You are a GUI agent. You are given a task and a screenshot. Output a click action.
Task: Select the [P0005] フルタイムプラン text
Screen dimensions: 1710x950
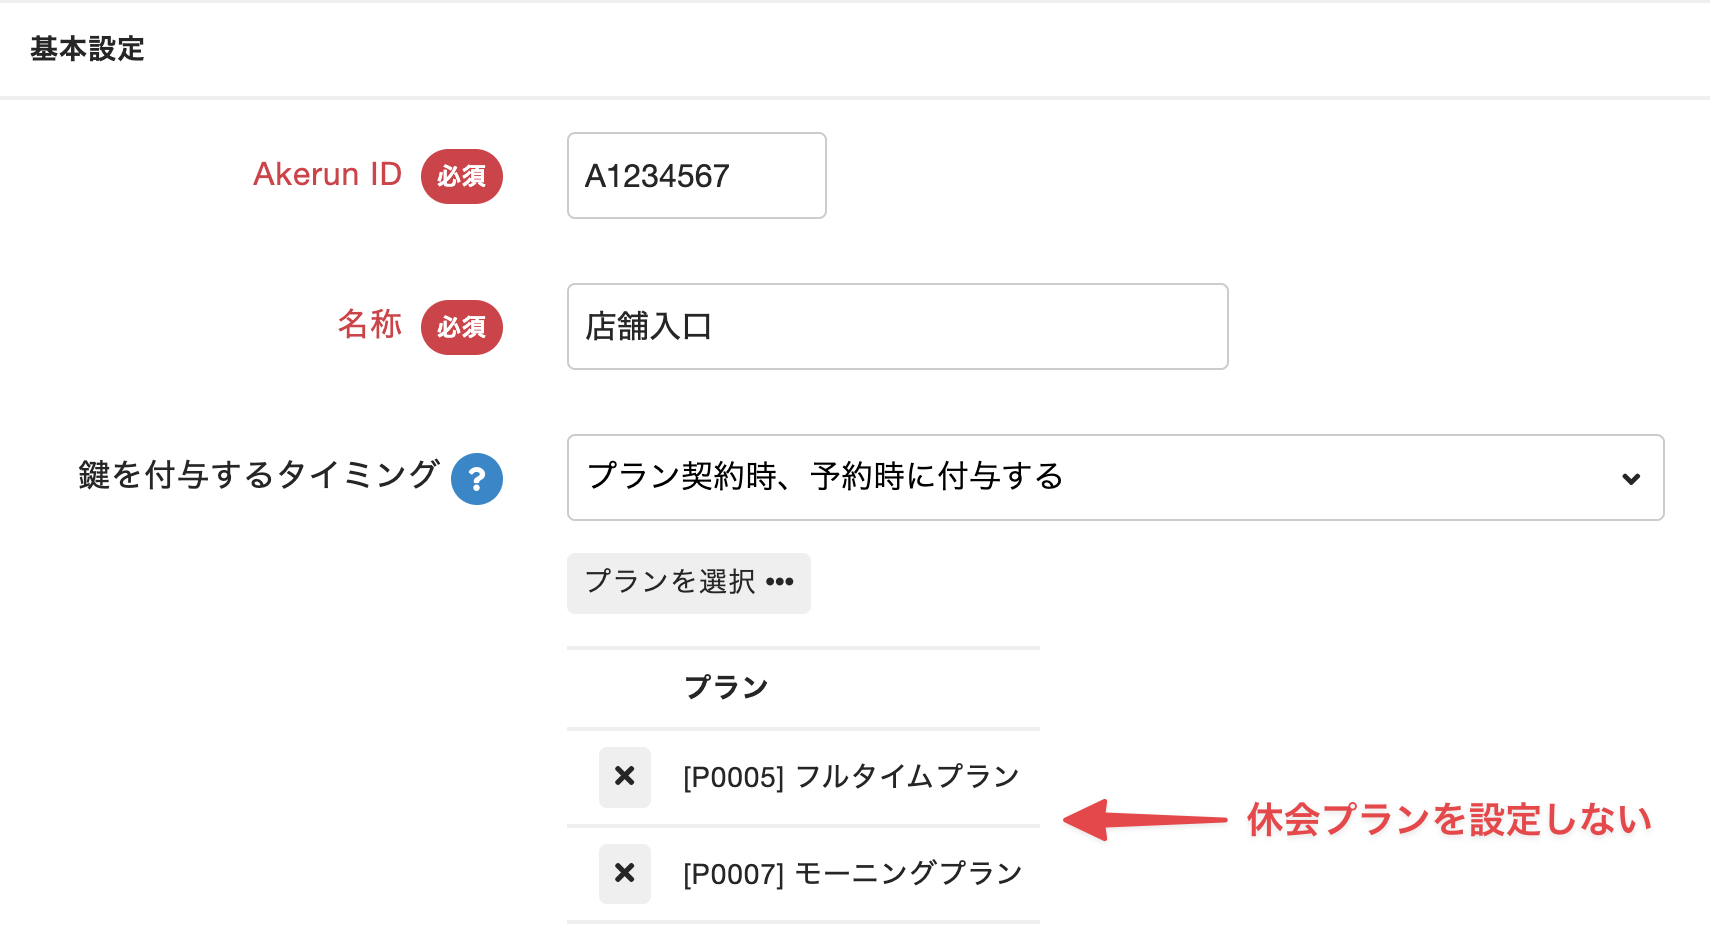point(851,777)
